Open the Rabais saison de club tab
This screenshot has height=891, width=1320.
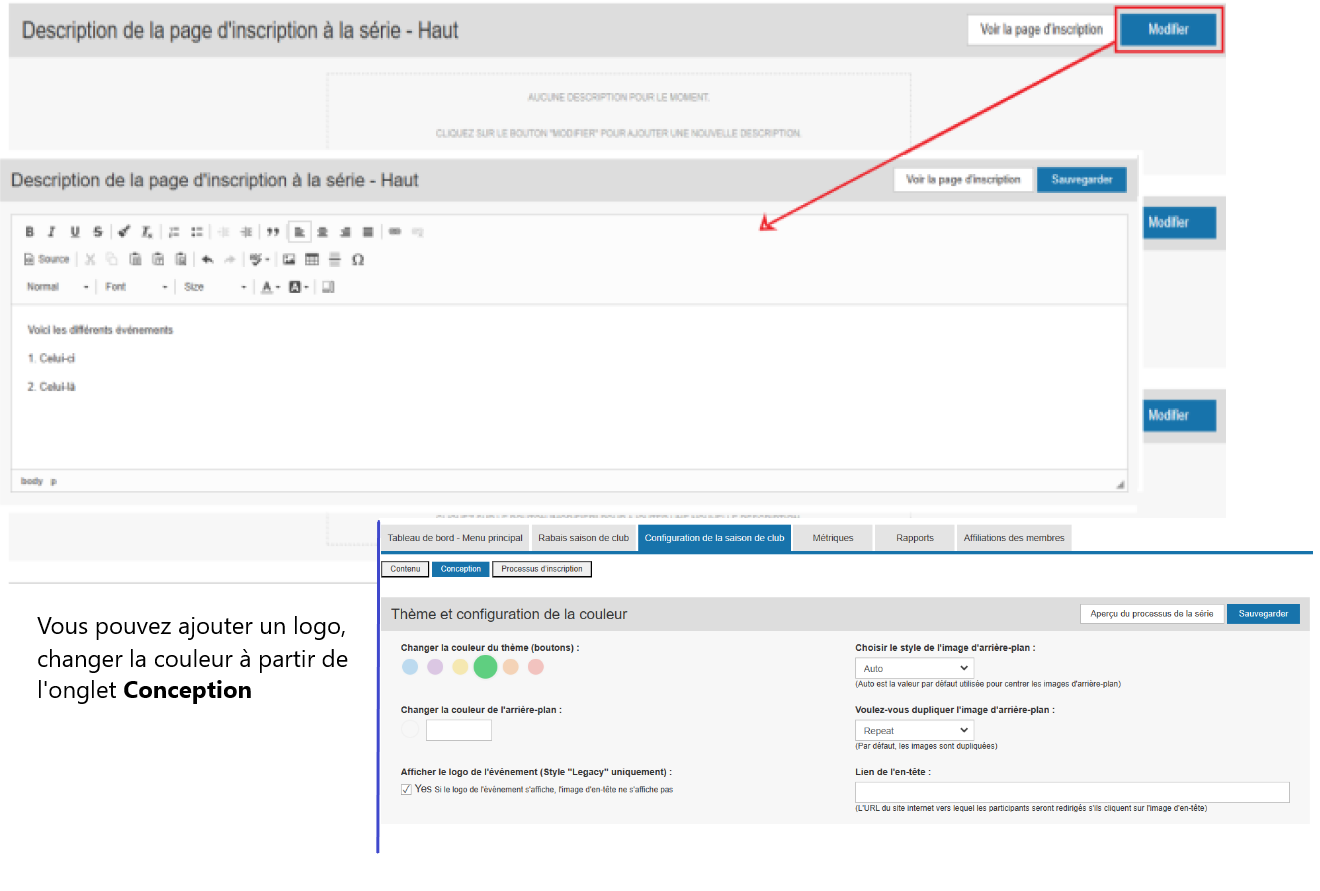(x=583, y=538)
